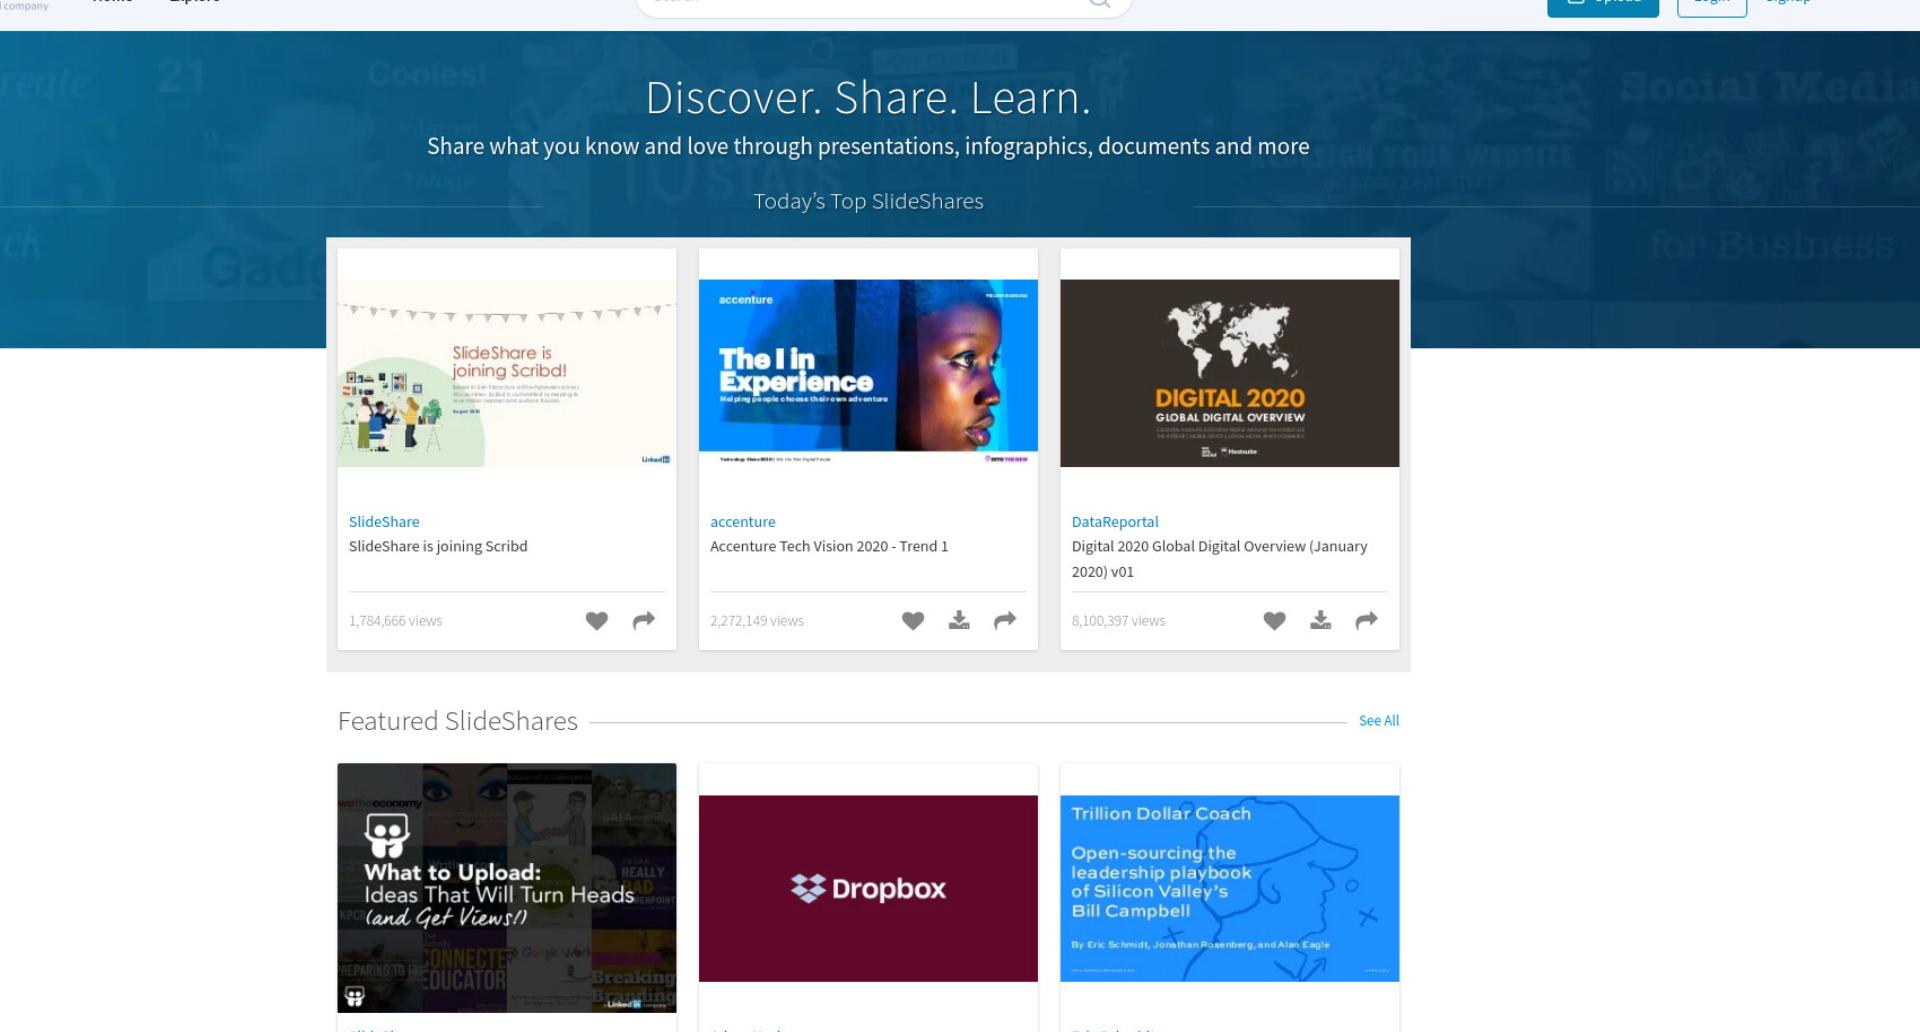Visit the DataReportal author profile link
The height and width of the screenshot is (1032, 1920).
(x=1115, y=522)
